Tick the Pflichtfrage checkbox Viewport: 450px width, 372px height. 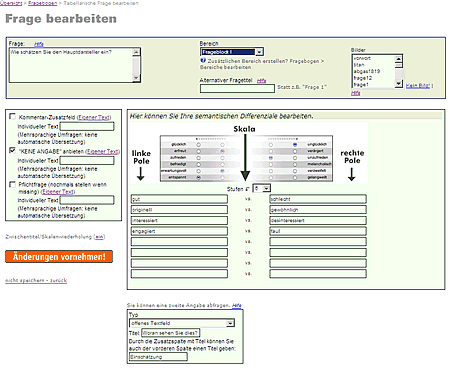tap(13, 184)
